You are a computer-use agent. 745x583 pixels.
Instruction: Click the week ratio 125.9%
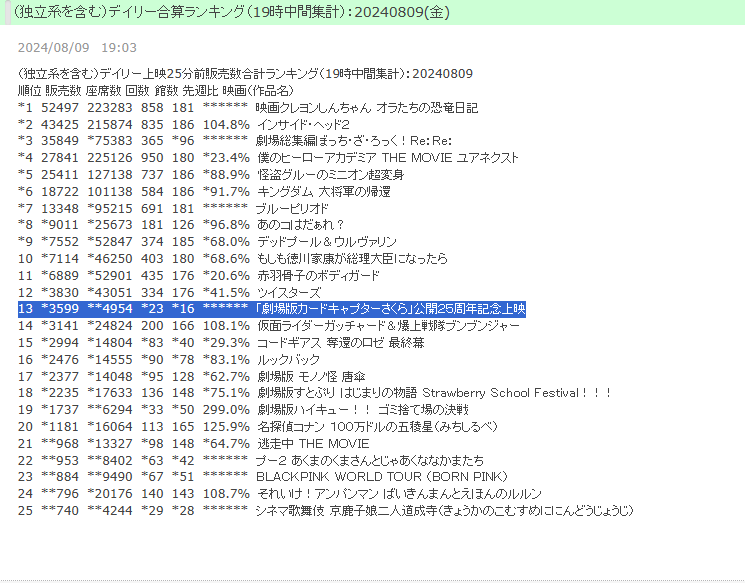pyautogui.click(x=226, y=427)
